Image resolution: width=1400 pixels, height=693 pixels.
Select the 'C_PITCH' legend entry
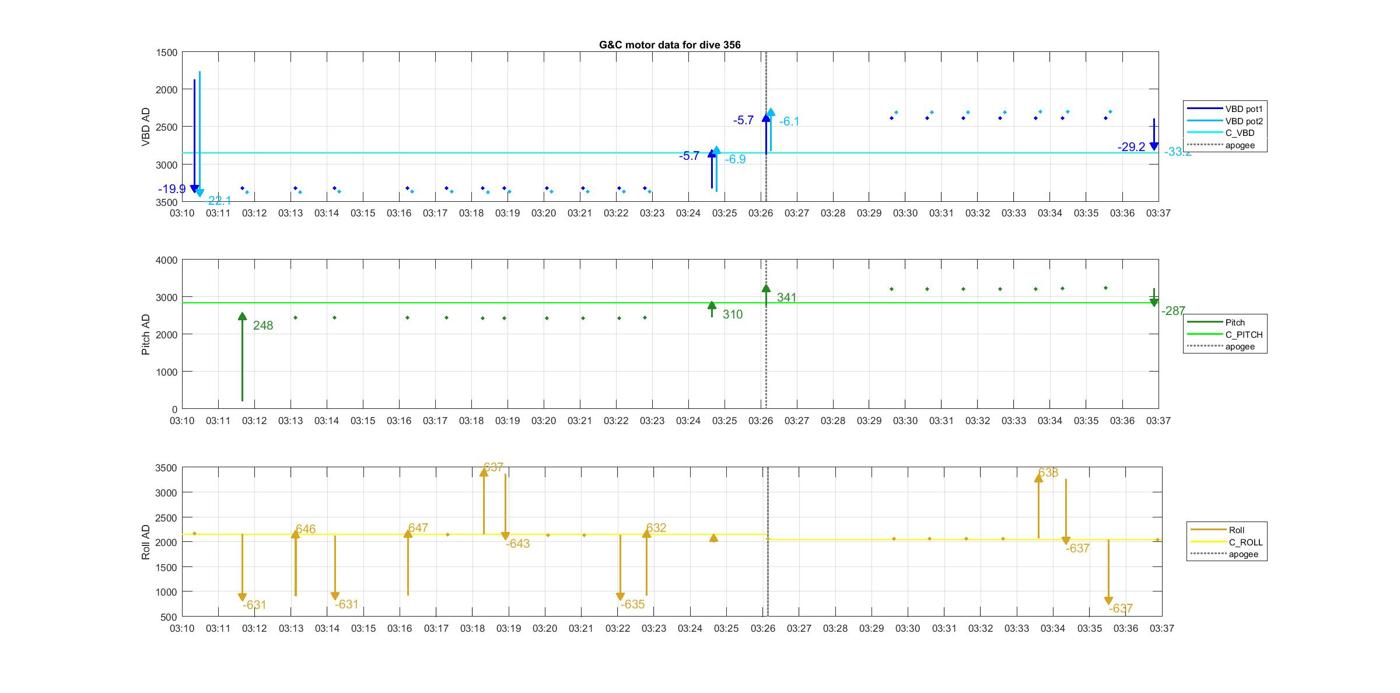tap(1227, 335)
